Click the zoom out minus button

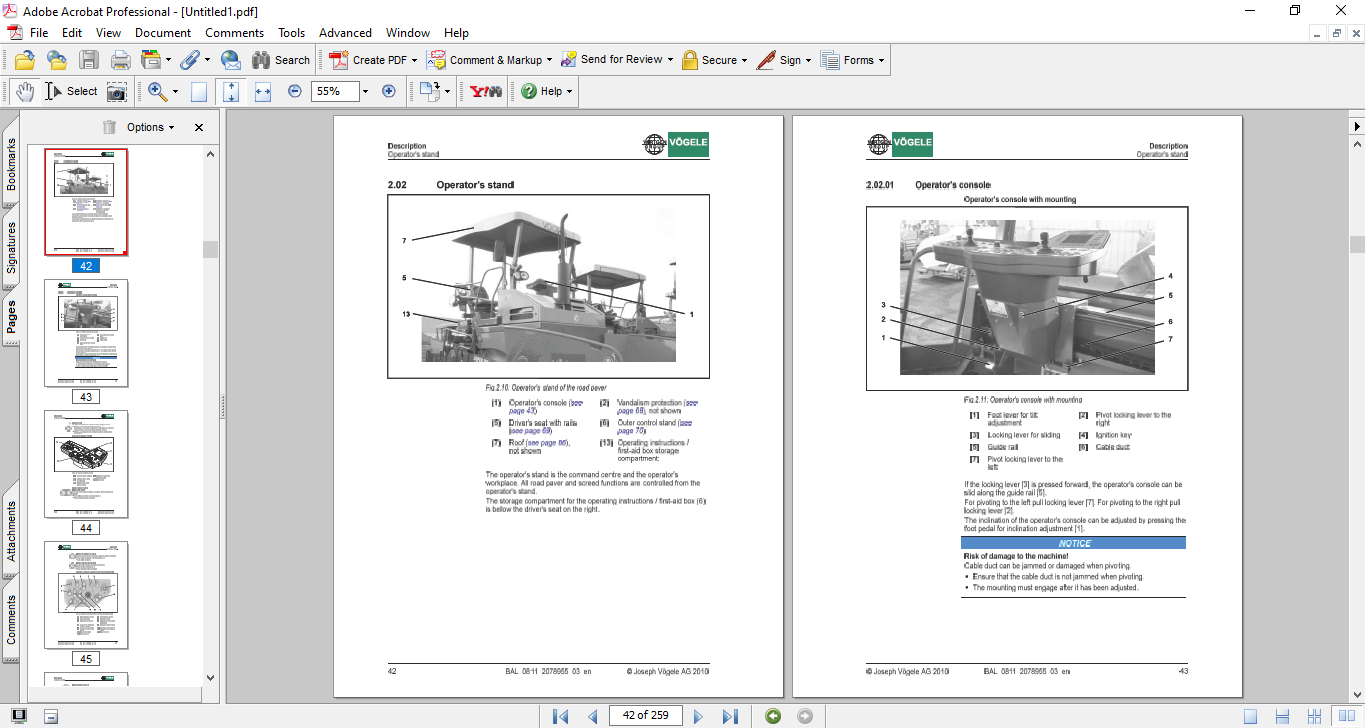point(295,91)
